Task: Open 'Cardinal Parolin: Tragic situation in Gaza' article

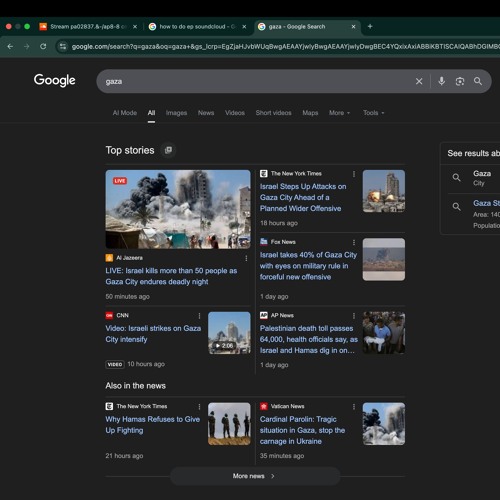Action: (x=302, y=430)
